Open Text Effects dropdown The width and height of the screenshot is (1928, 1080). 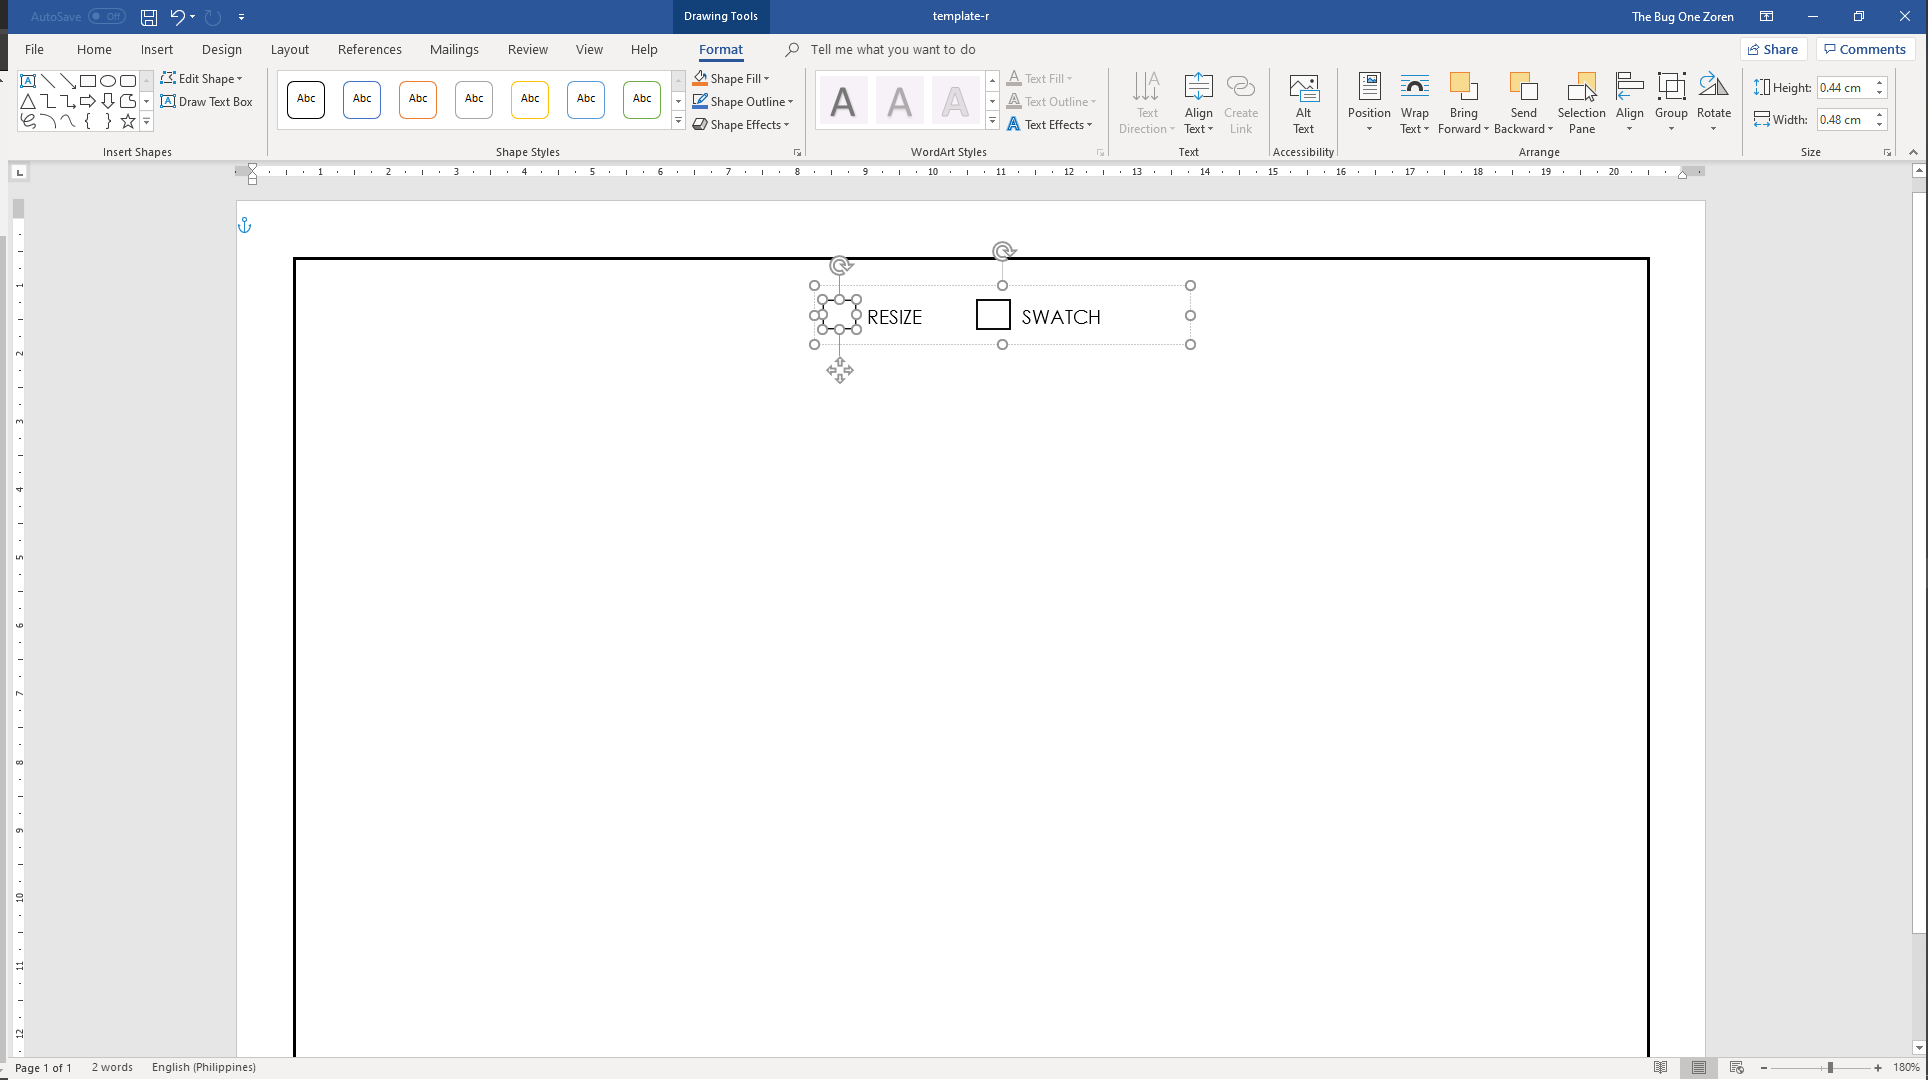click(1050, 124)
